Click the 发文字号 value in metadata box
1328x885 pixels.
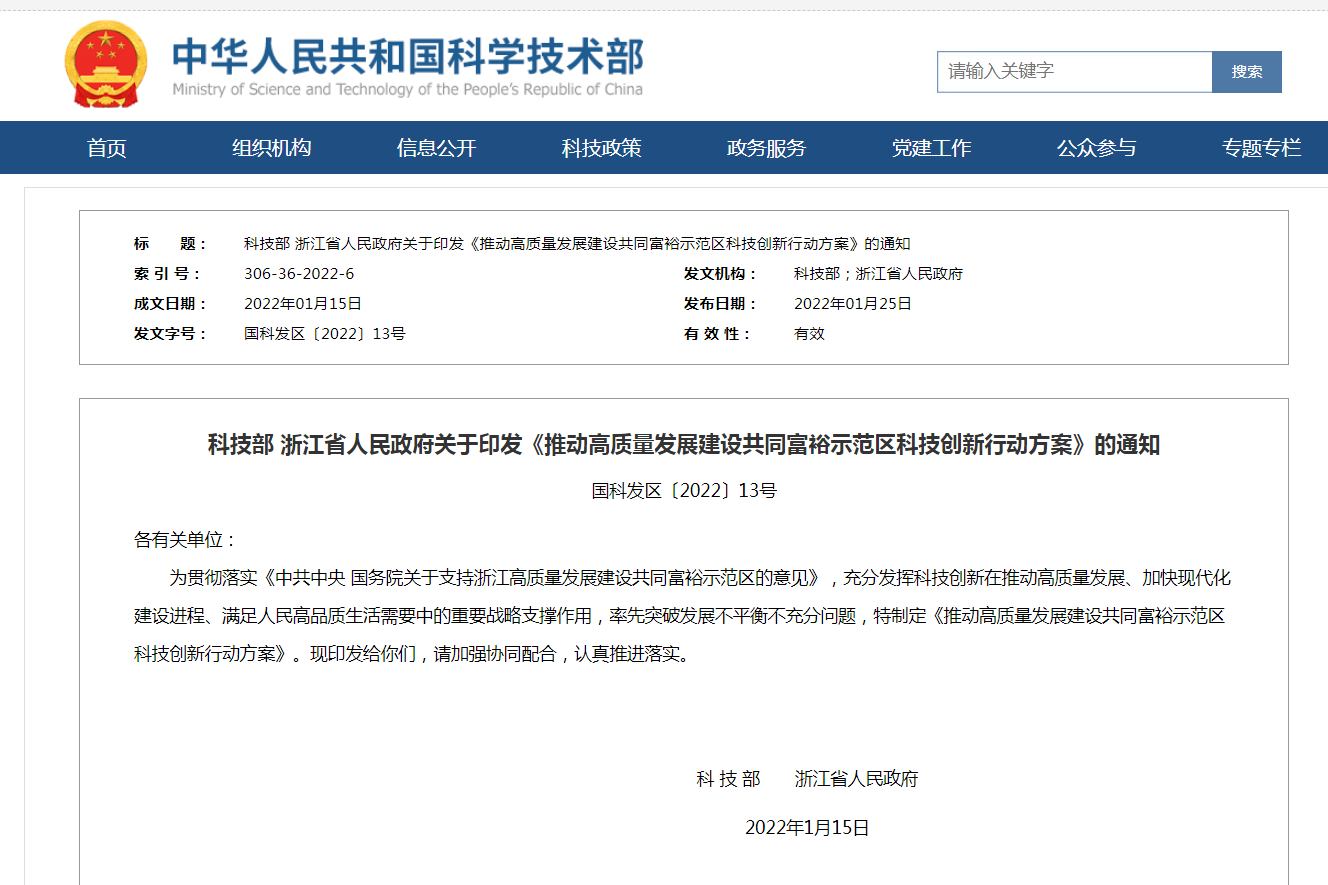tap(325, 334)
